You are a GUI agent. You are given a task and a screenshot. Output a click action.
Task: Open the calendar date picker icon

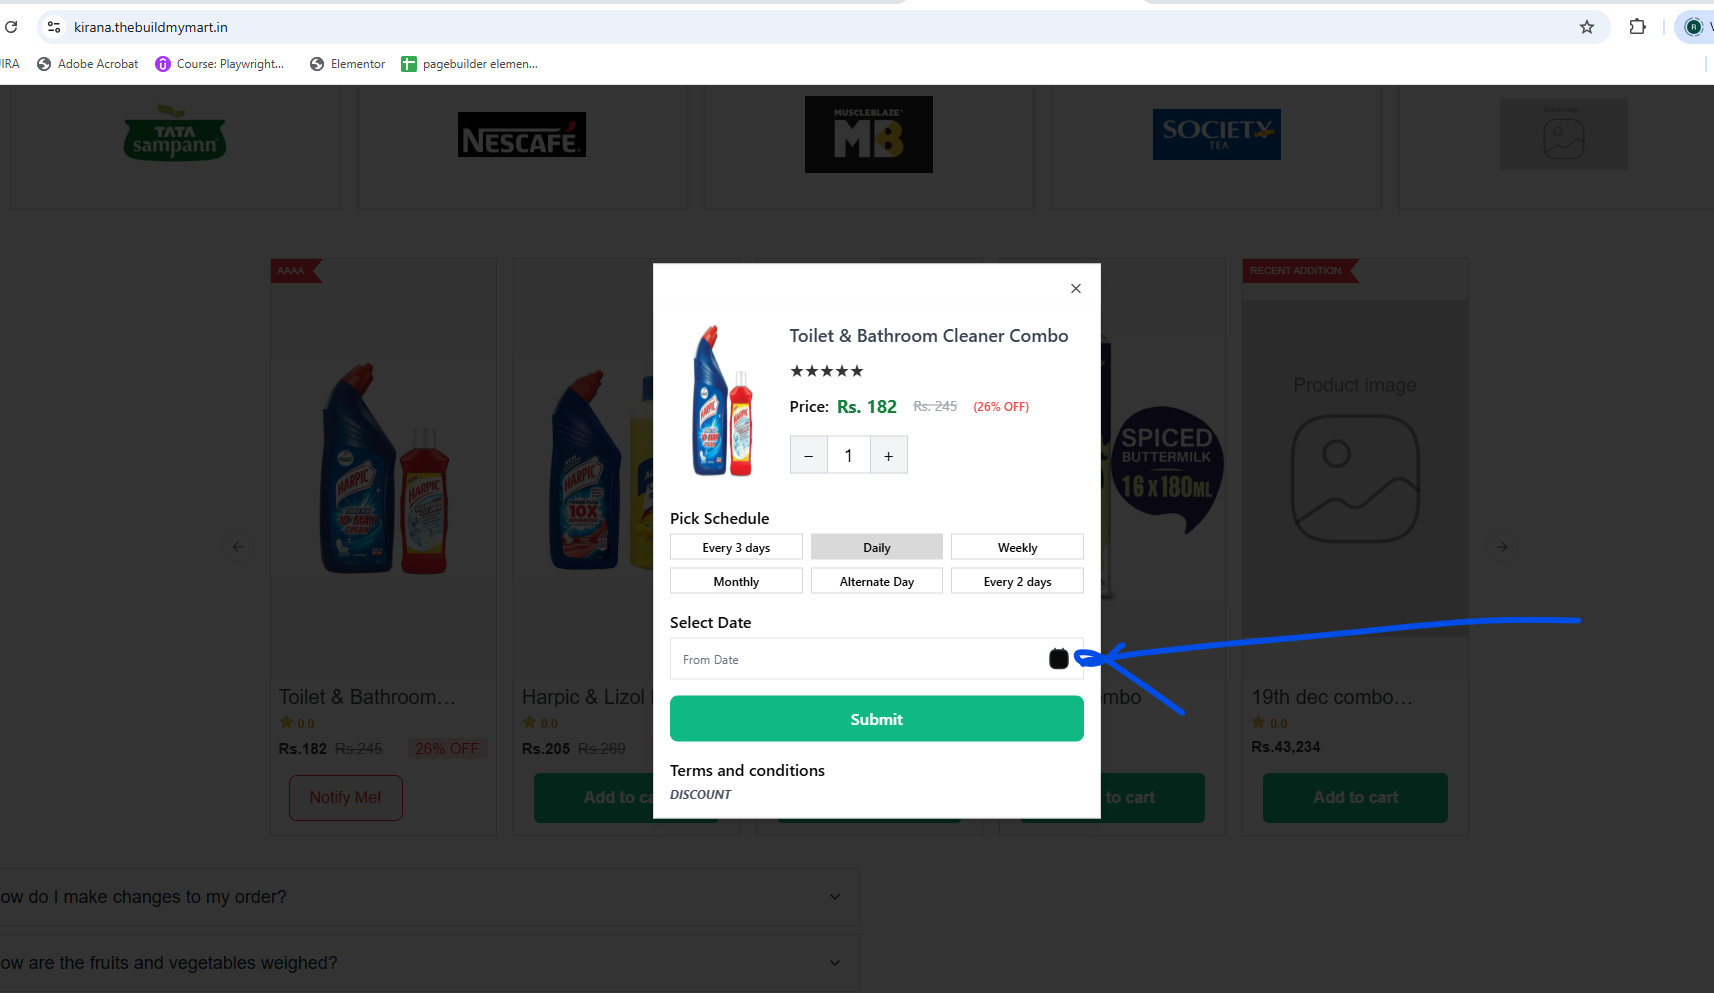pos(1059,658)
